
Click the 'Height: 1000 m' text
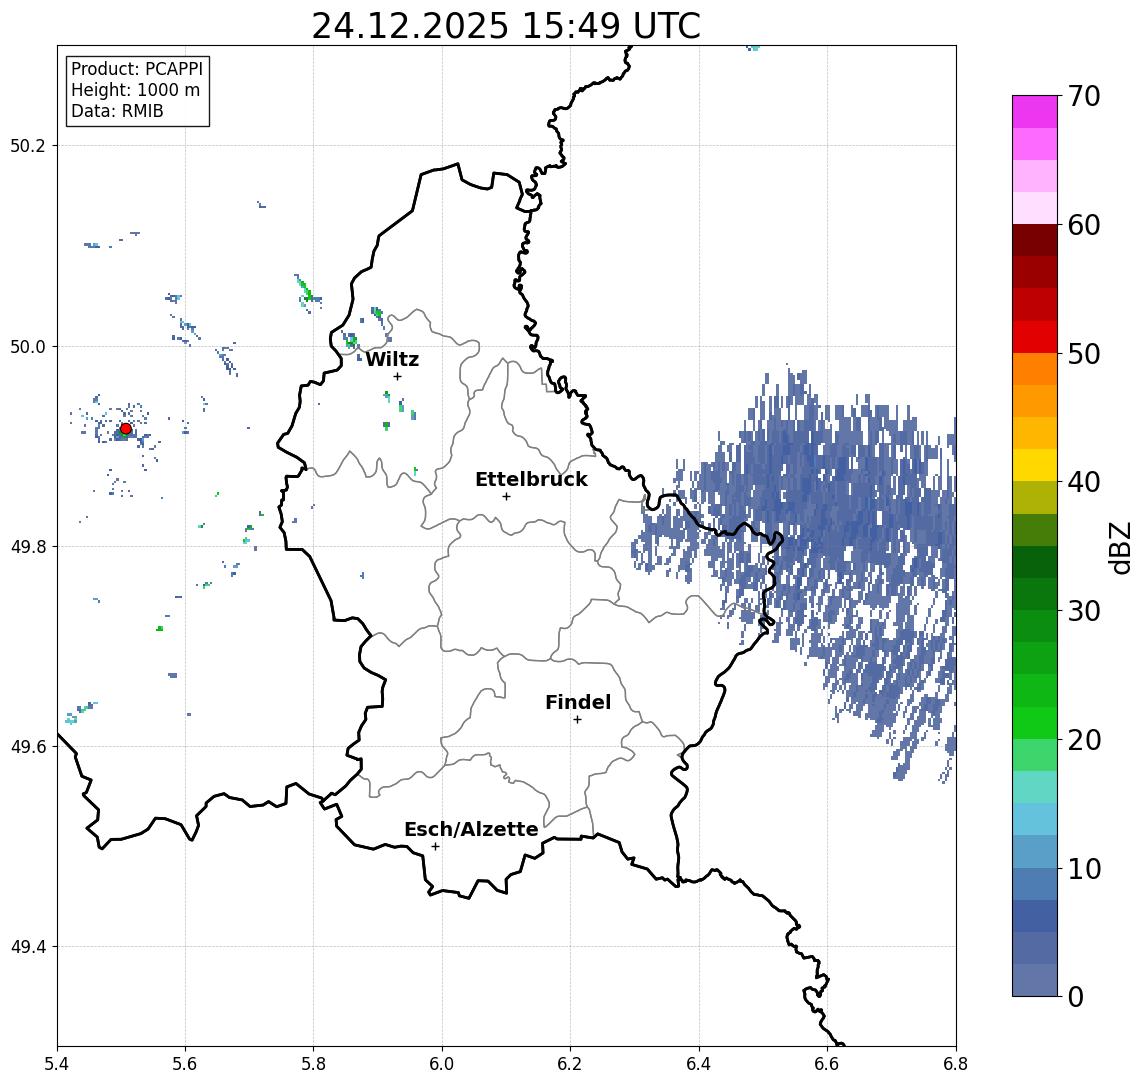(135, 90)
